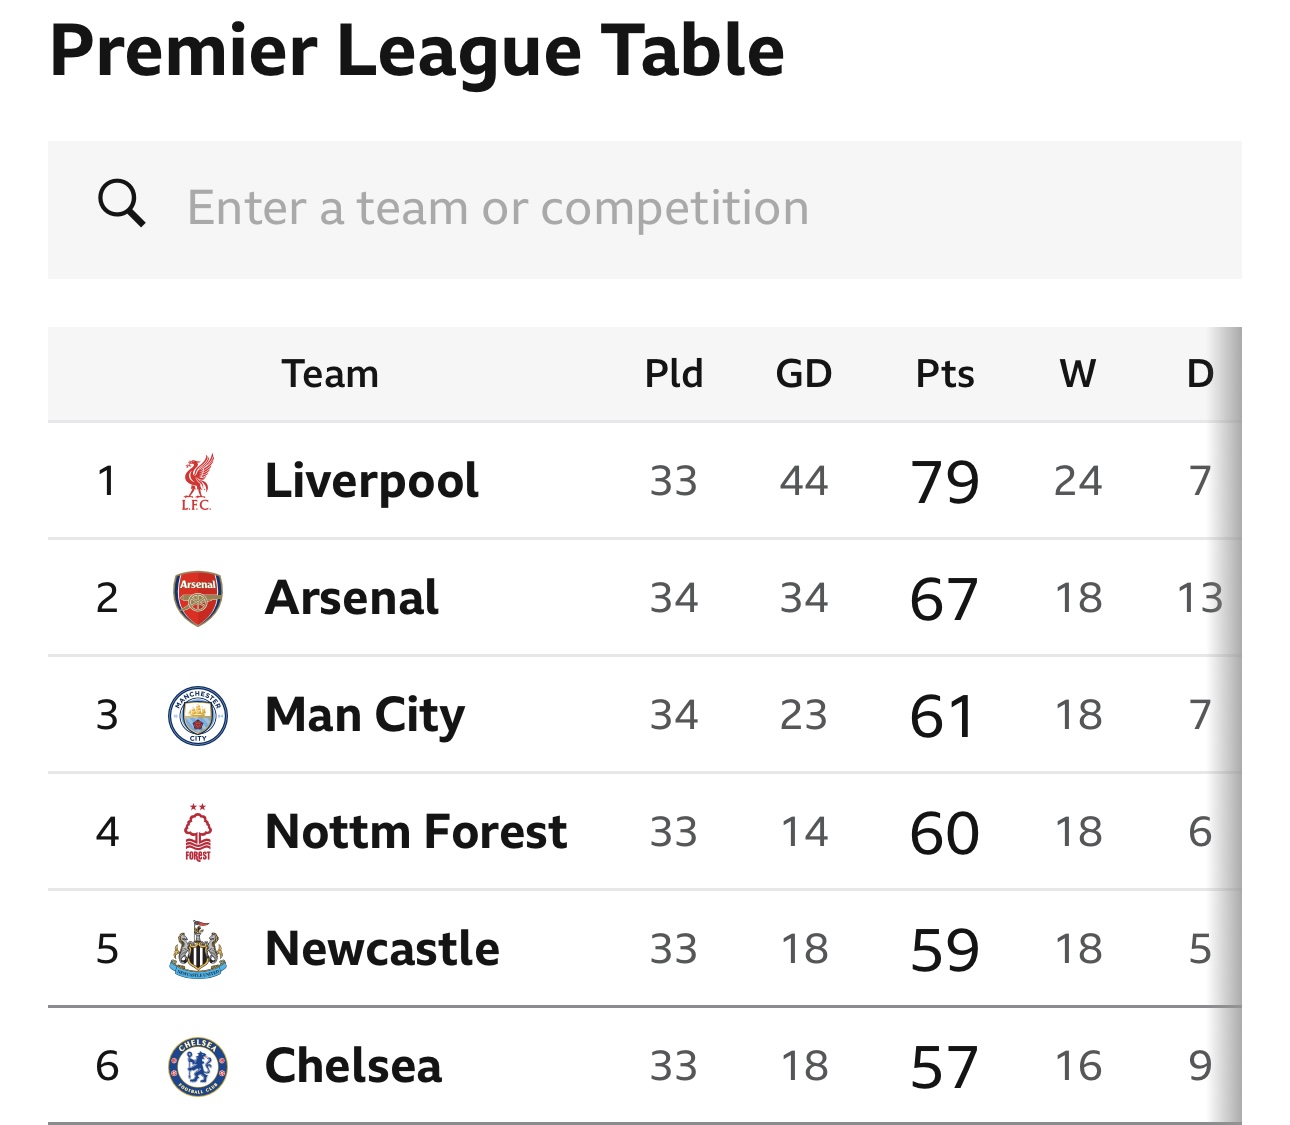Open the Nottm Forest team link

pyautogui.click(x=416, y=832)
